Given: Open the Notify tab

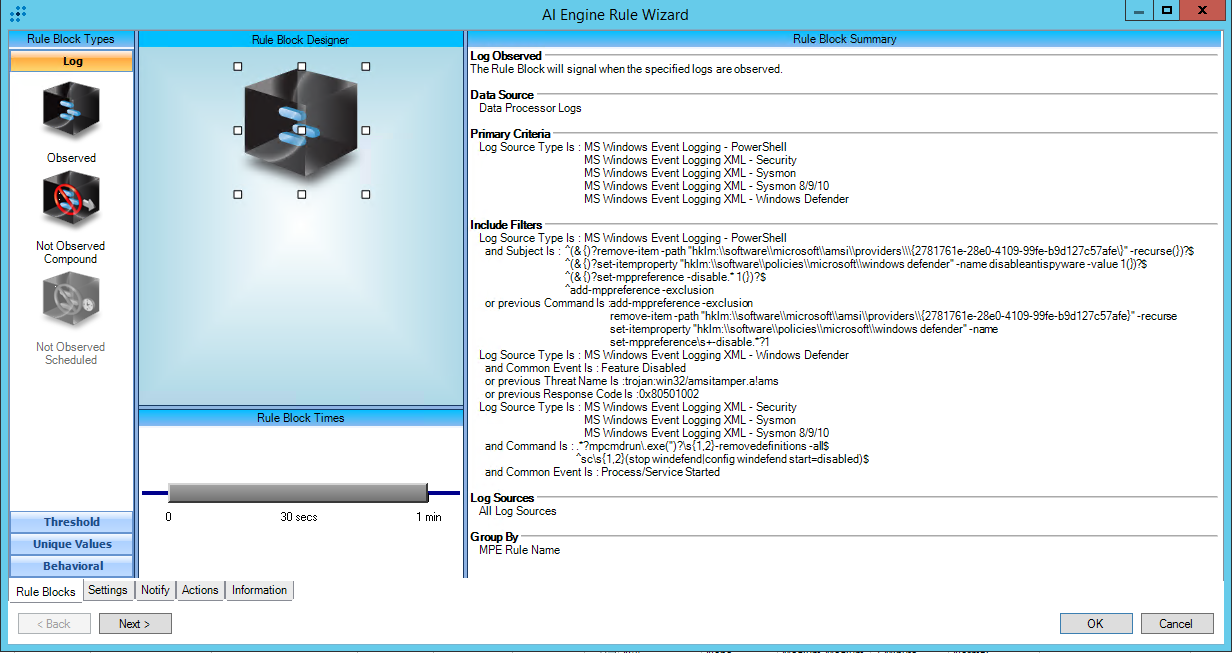Looking at the screenshot, I should [155, 590].
